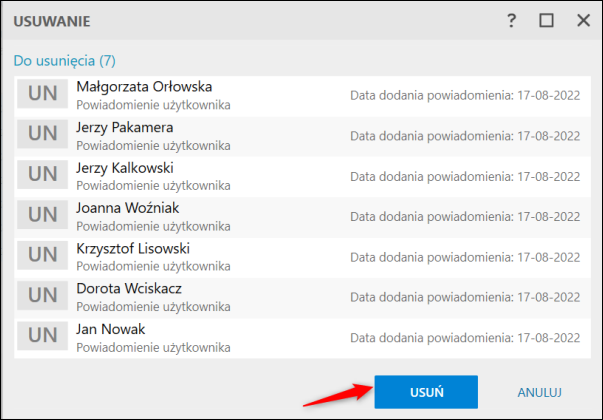Click UN icon beside Joanna Woźniak
This screenshot has width=603, height=420.
pyautogui.click(x=41, y=214)
